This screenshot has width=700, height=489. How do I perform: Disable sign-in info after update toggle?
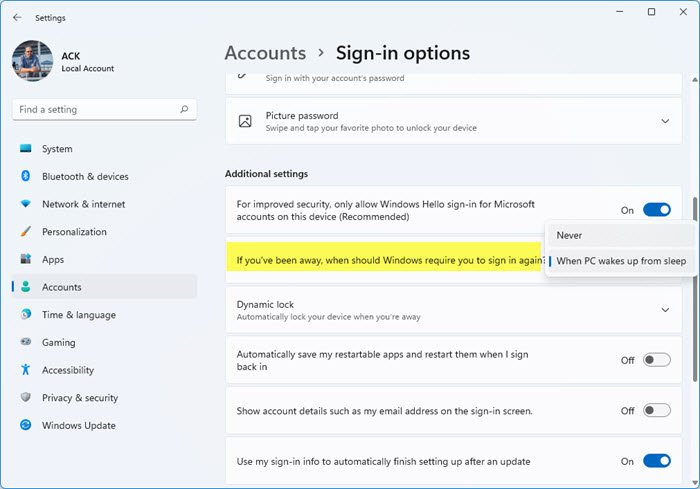[x=657, y=461]
